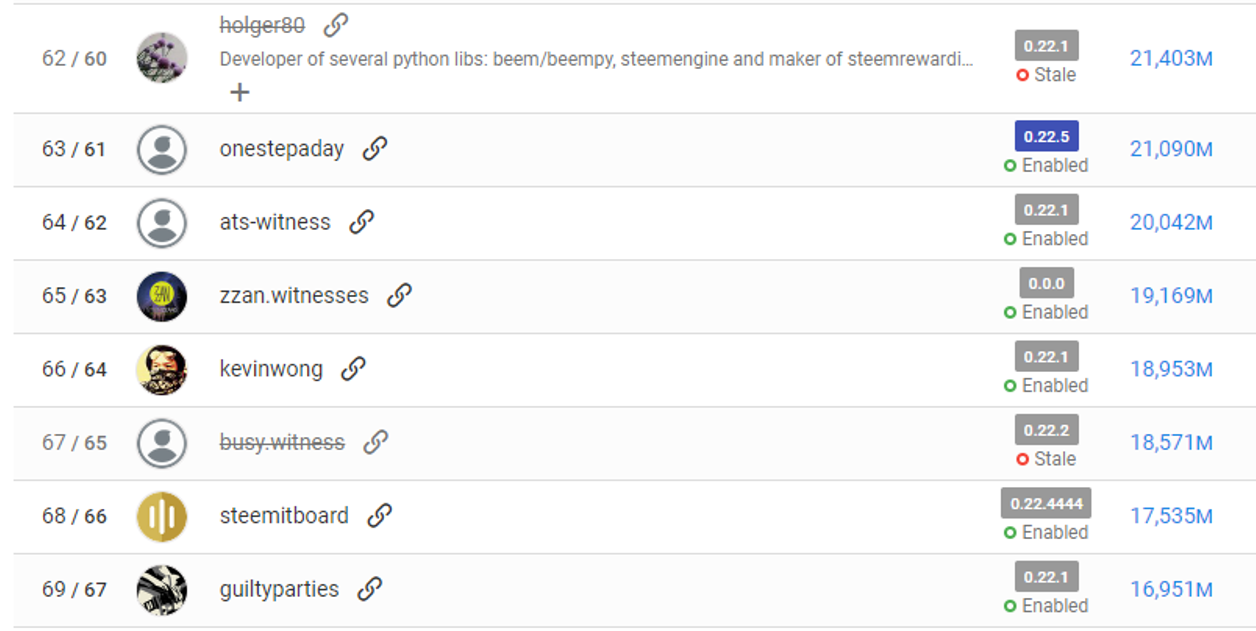The height and width of the screenshot is (631, 1256).
Task: Open the steemitboard link icon
Action: point(379,516)
